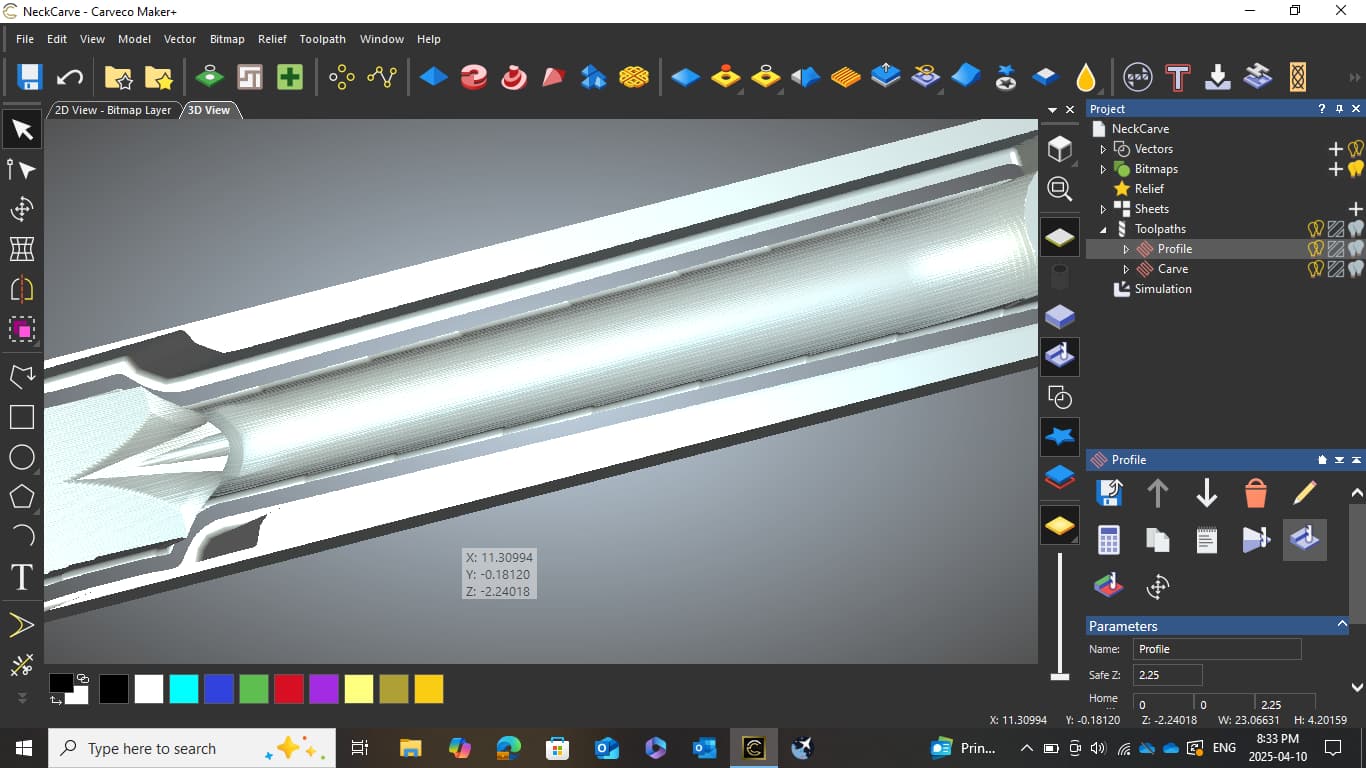Toggle Vectors visibility lightbulb
Screen dimensions: 1366x768
tap(1356, 149)
